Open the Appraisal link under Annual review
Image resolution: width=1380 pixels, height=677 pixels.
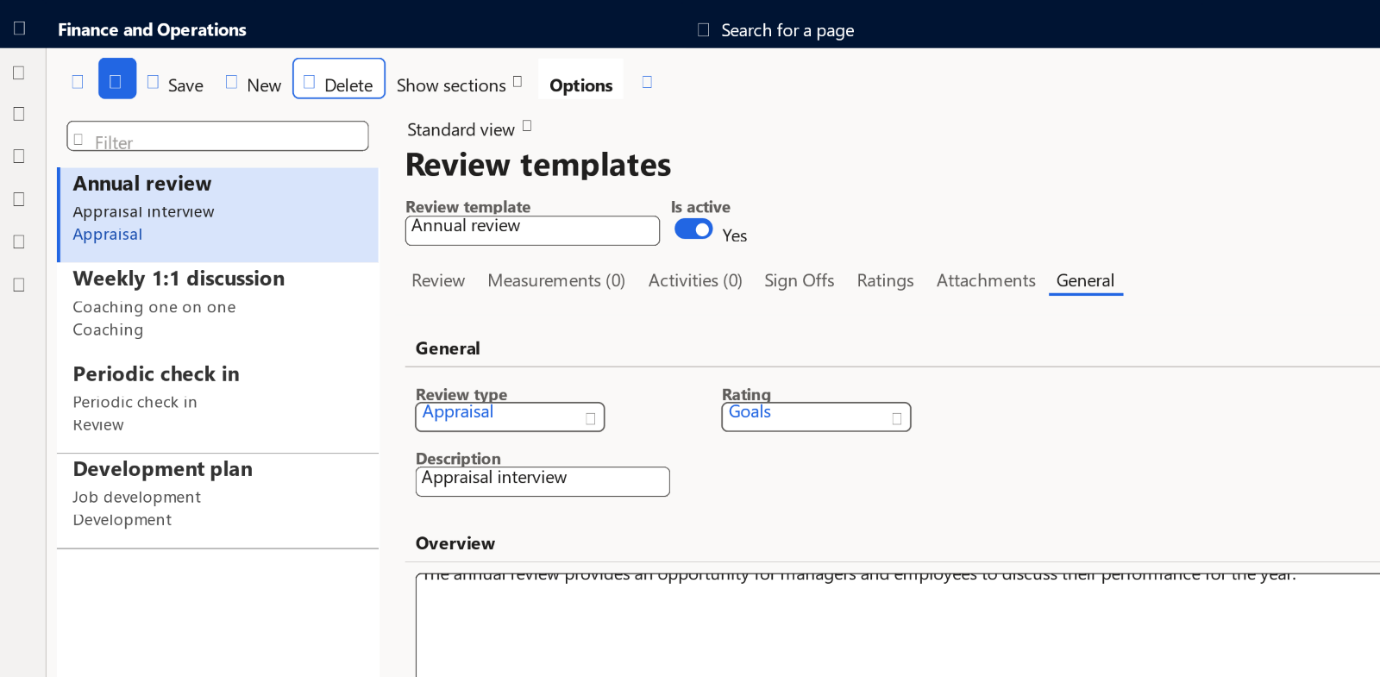[108, 234]
